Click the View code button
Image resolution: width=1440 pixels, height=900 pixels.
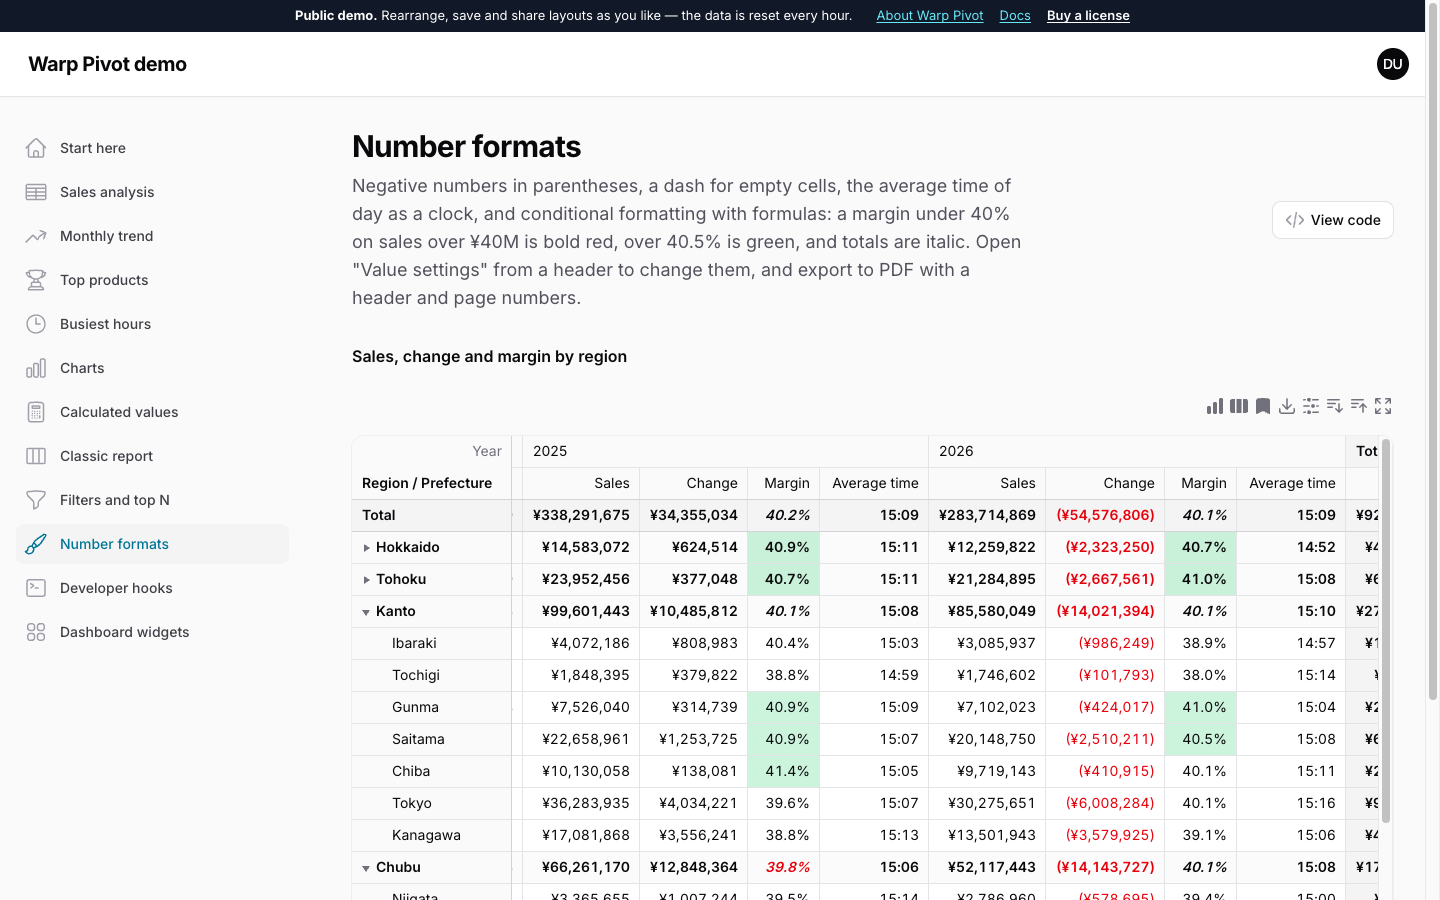point(1333,220)
